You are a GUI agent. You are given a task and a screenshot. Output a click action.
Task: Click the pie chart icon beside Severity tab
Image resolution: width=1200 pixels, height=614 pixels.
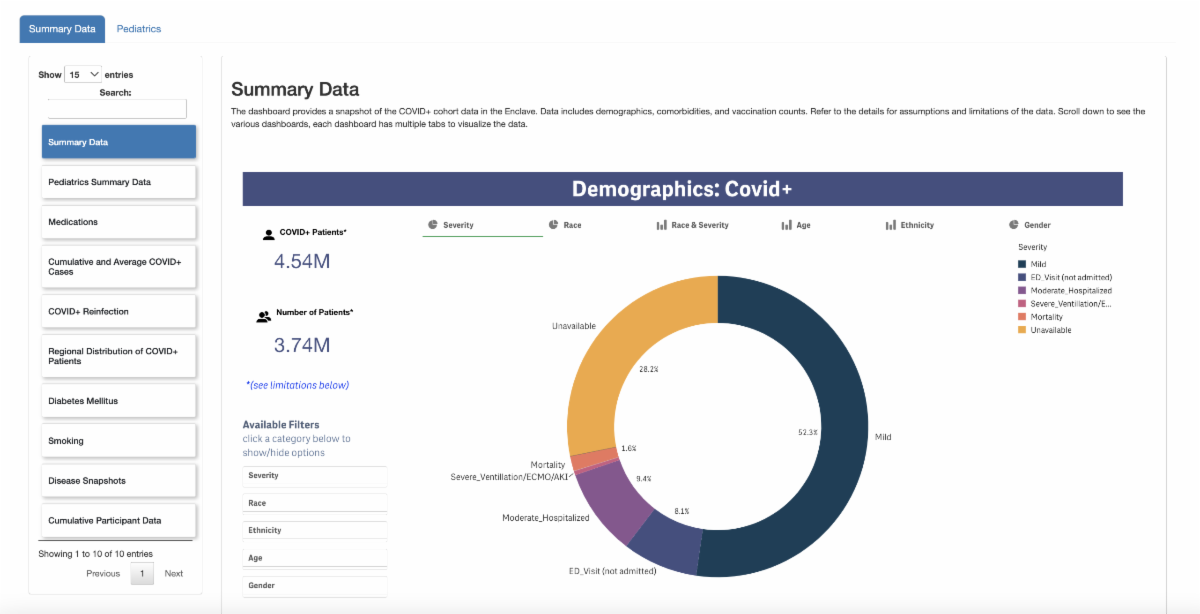(x=433, y=225)
